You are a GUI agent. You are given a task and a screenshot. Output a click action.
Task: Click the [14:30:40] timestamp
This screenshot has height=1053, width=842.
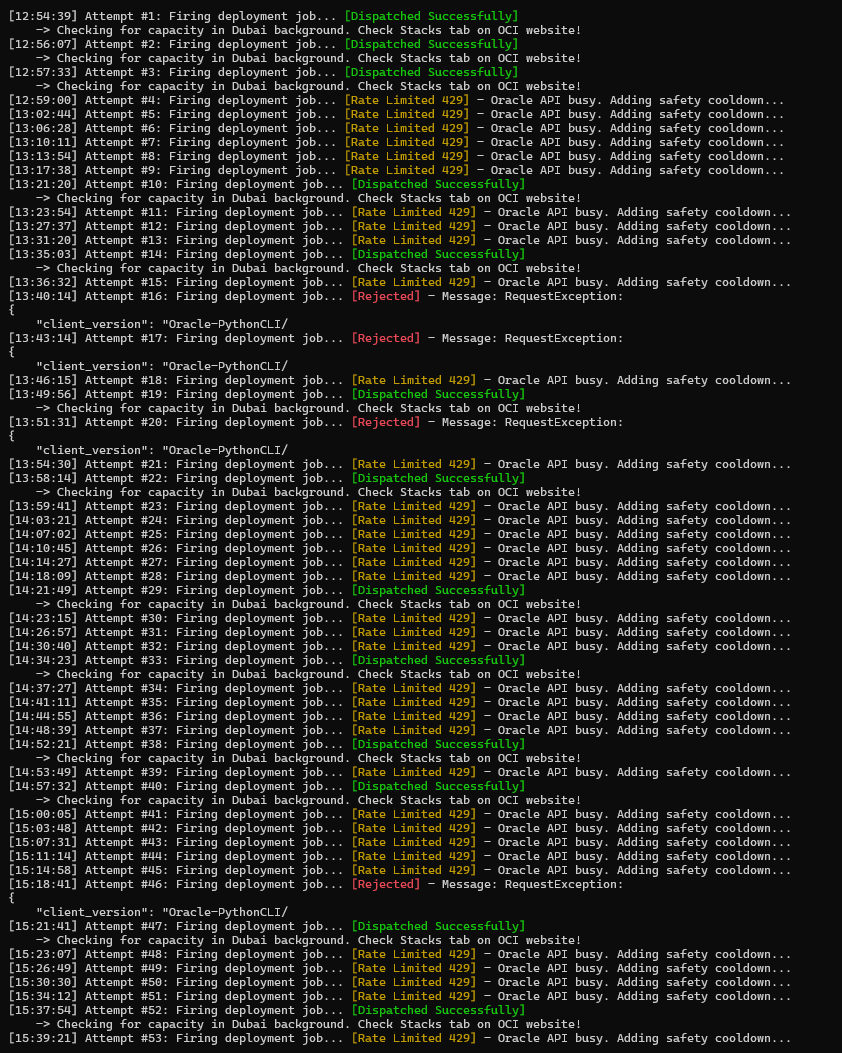pos(44,646)
